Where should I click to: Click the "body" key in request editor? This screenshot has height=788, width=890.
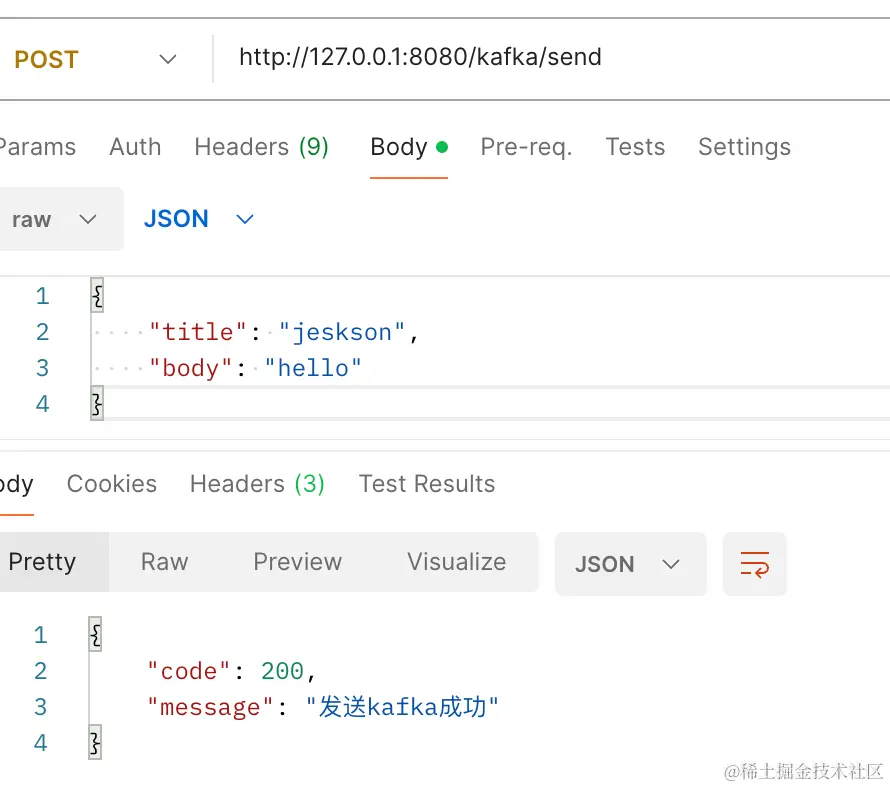click(190, 368)
